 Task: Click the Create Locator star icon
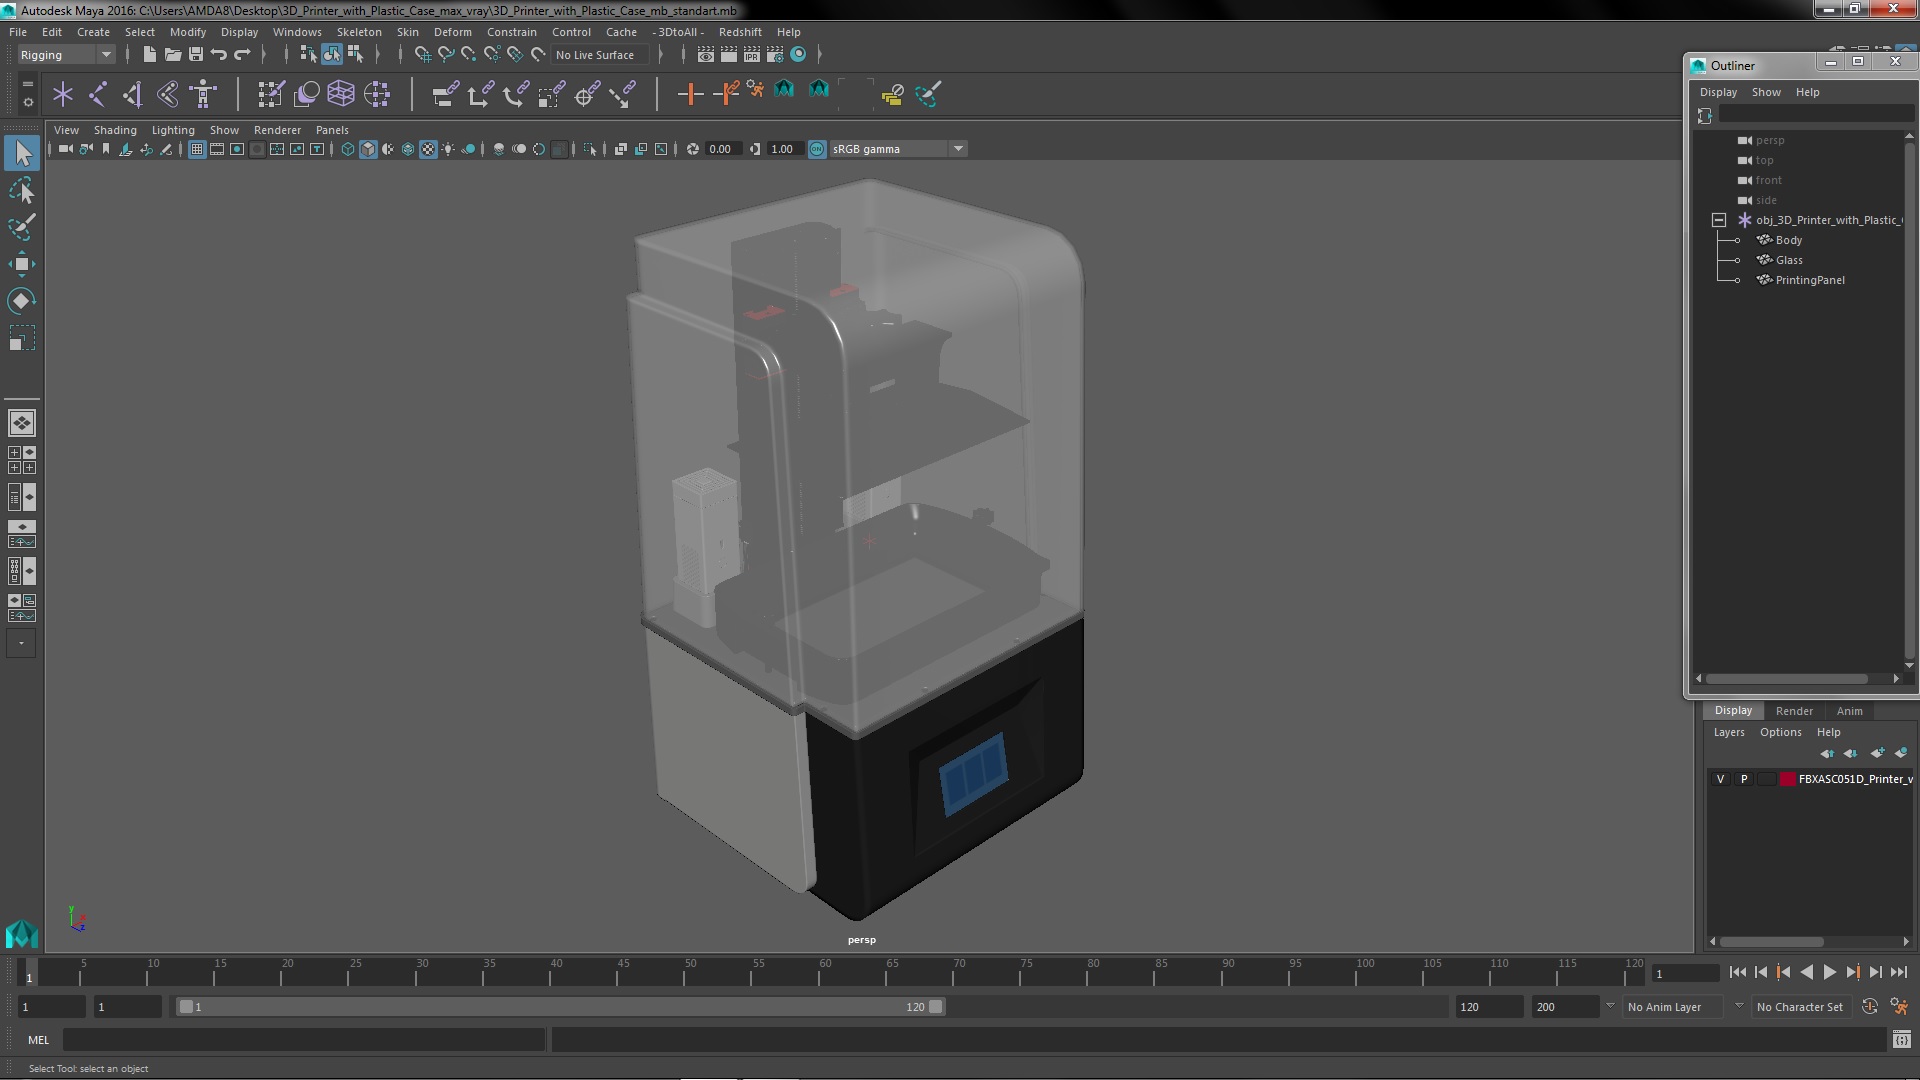[x=63, y=95]
